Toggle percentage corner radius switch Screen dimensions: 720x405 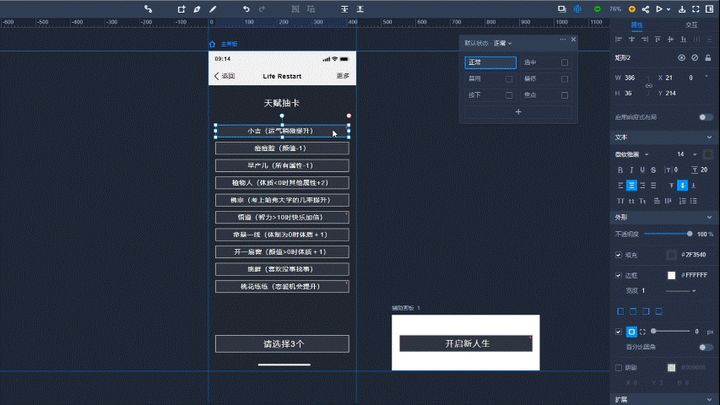pyautogui.click(x=706, y=347)
